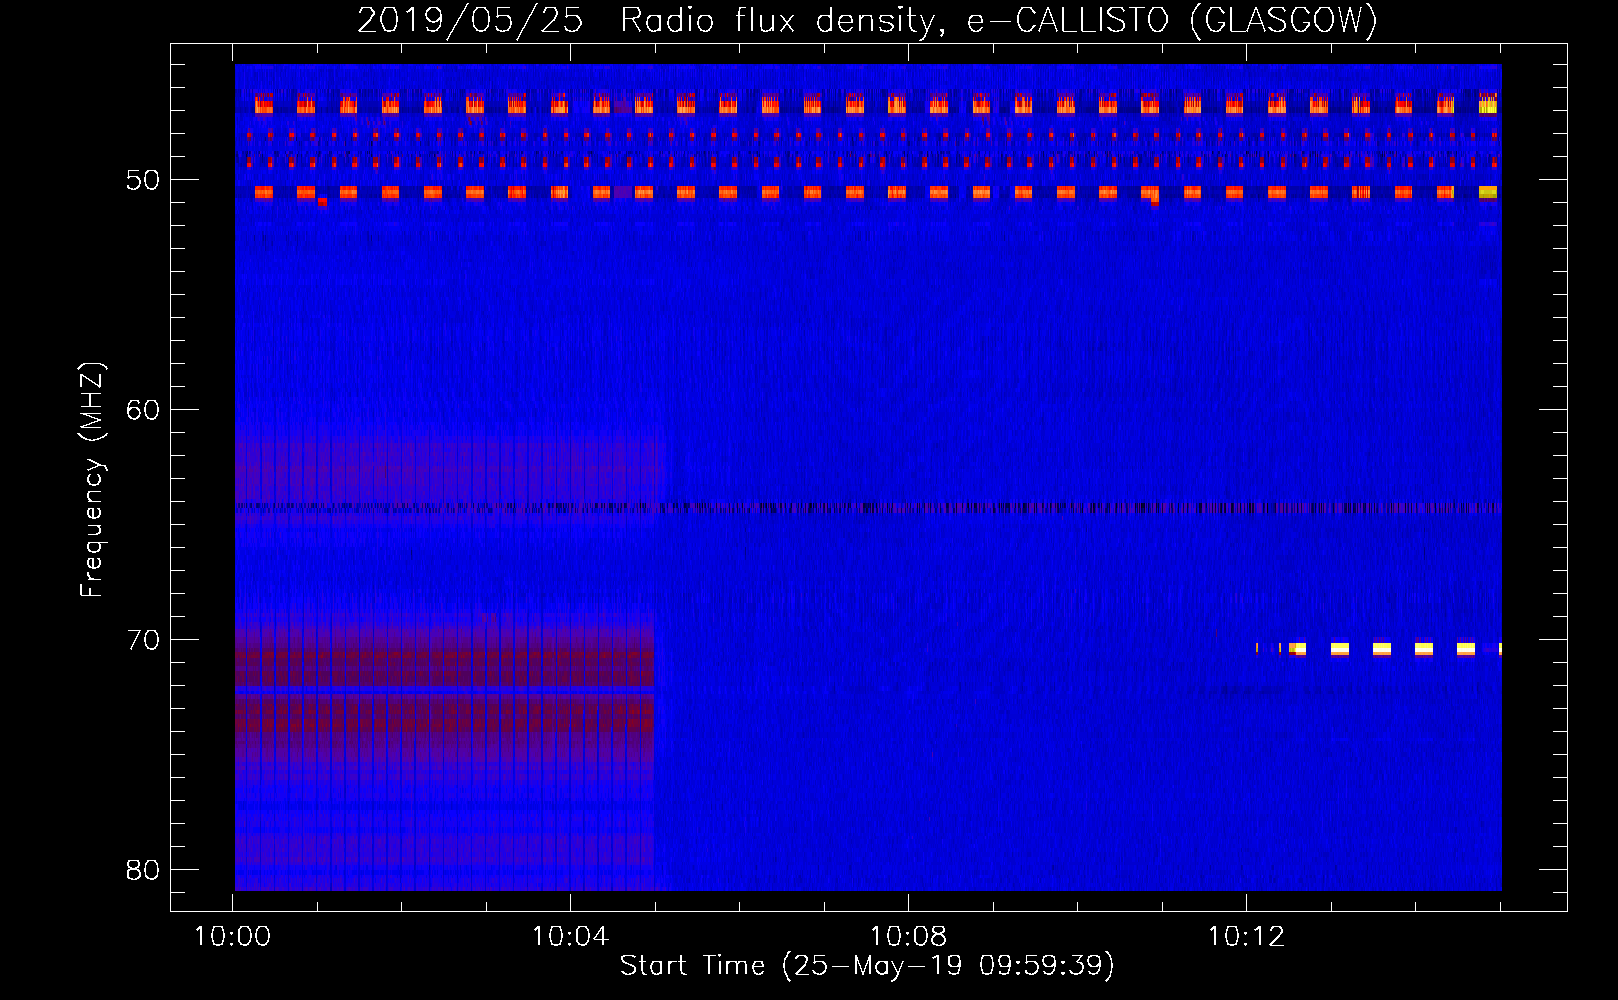Screen dimensions: 1618x1000
Task: Click the 10:04 time tick label
Action: coord(570,937)
